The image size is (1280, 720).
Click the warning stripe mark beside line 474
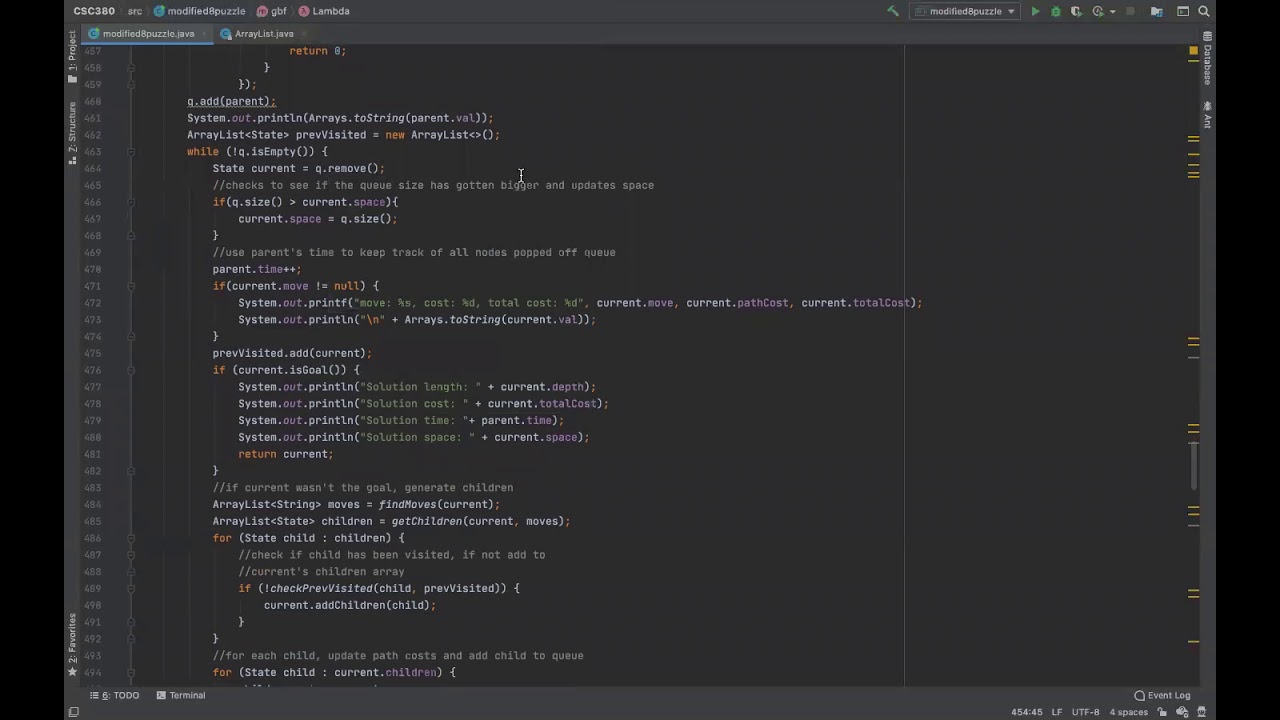[x=1193, y=340]
